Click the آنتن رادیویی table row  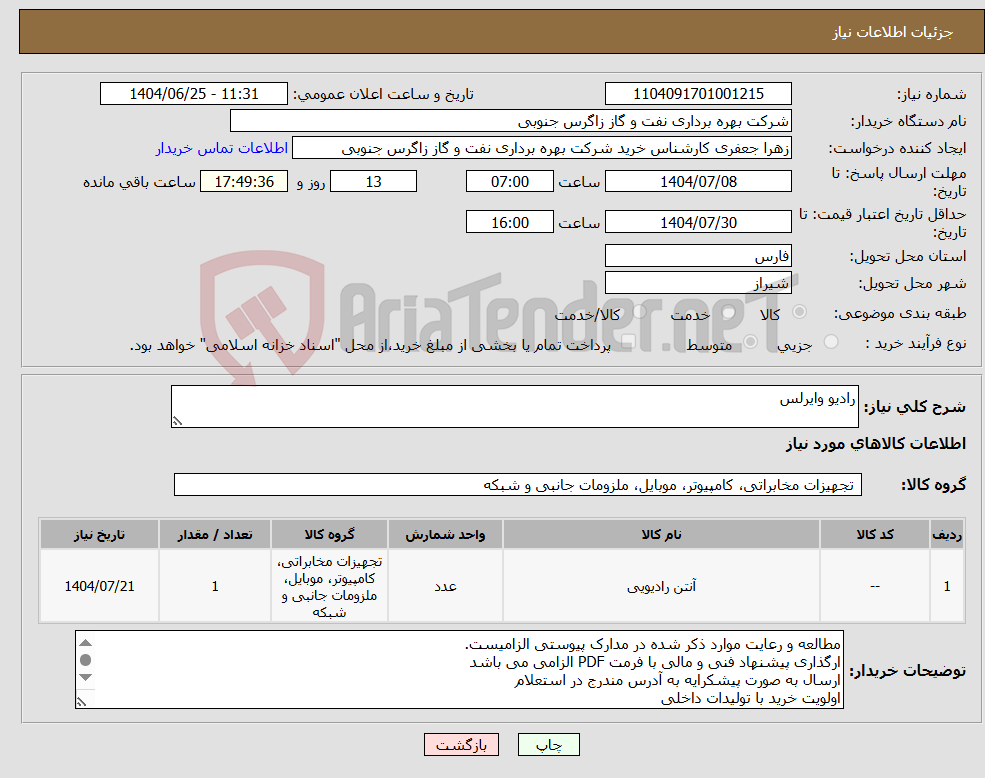[660, 586]
